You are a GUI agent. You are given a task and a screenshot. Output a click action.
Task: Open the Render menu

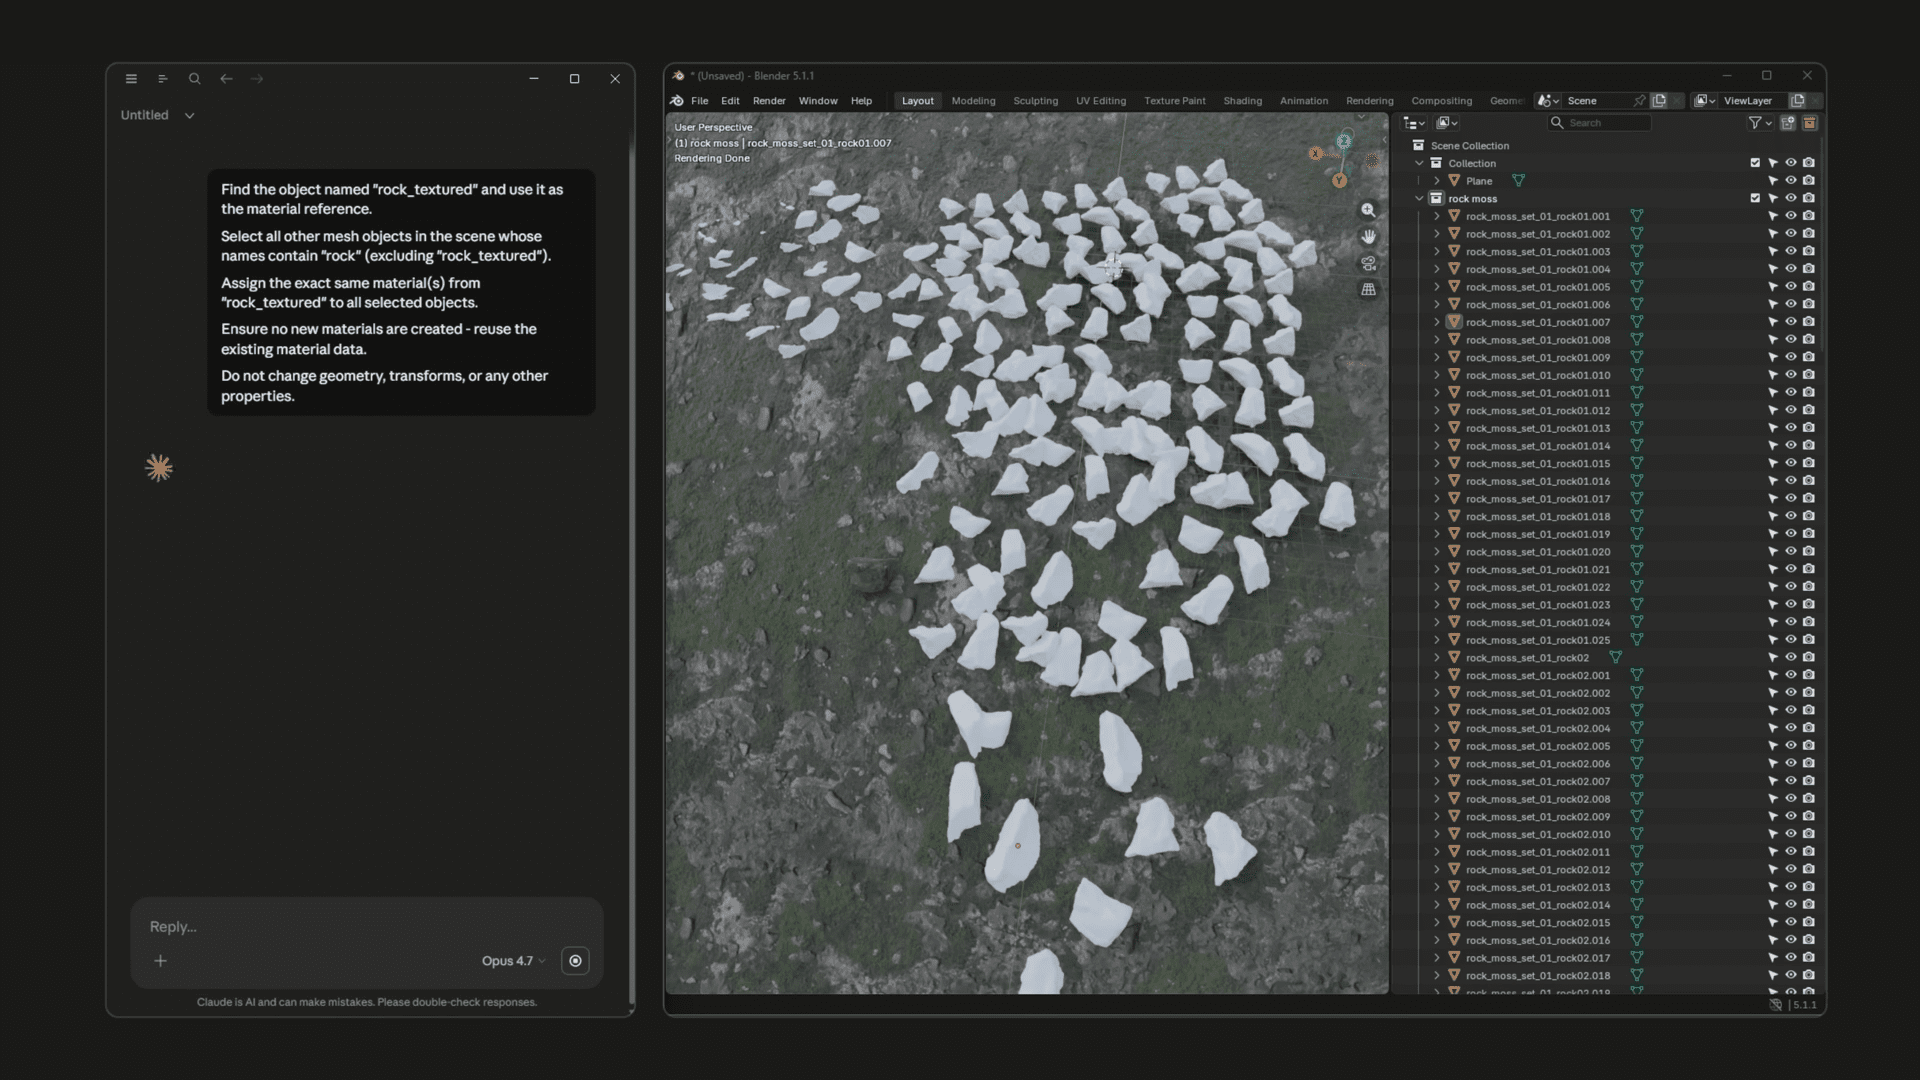(x=768, y=101)
